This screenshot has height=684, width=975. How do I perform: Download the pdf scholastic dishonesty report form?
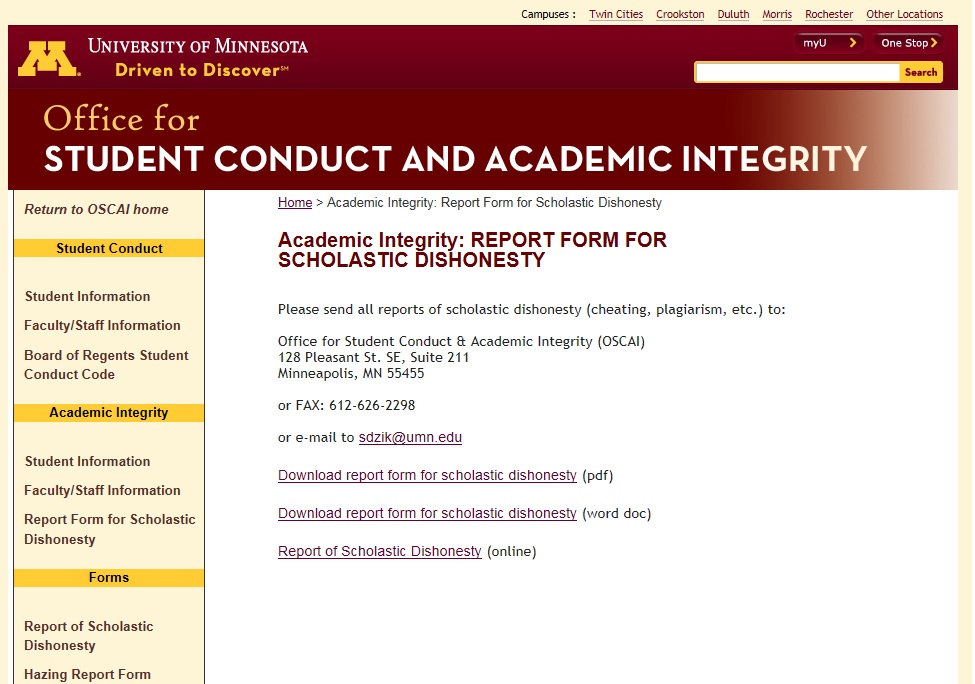(427, 475)
